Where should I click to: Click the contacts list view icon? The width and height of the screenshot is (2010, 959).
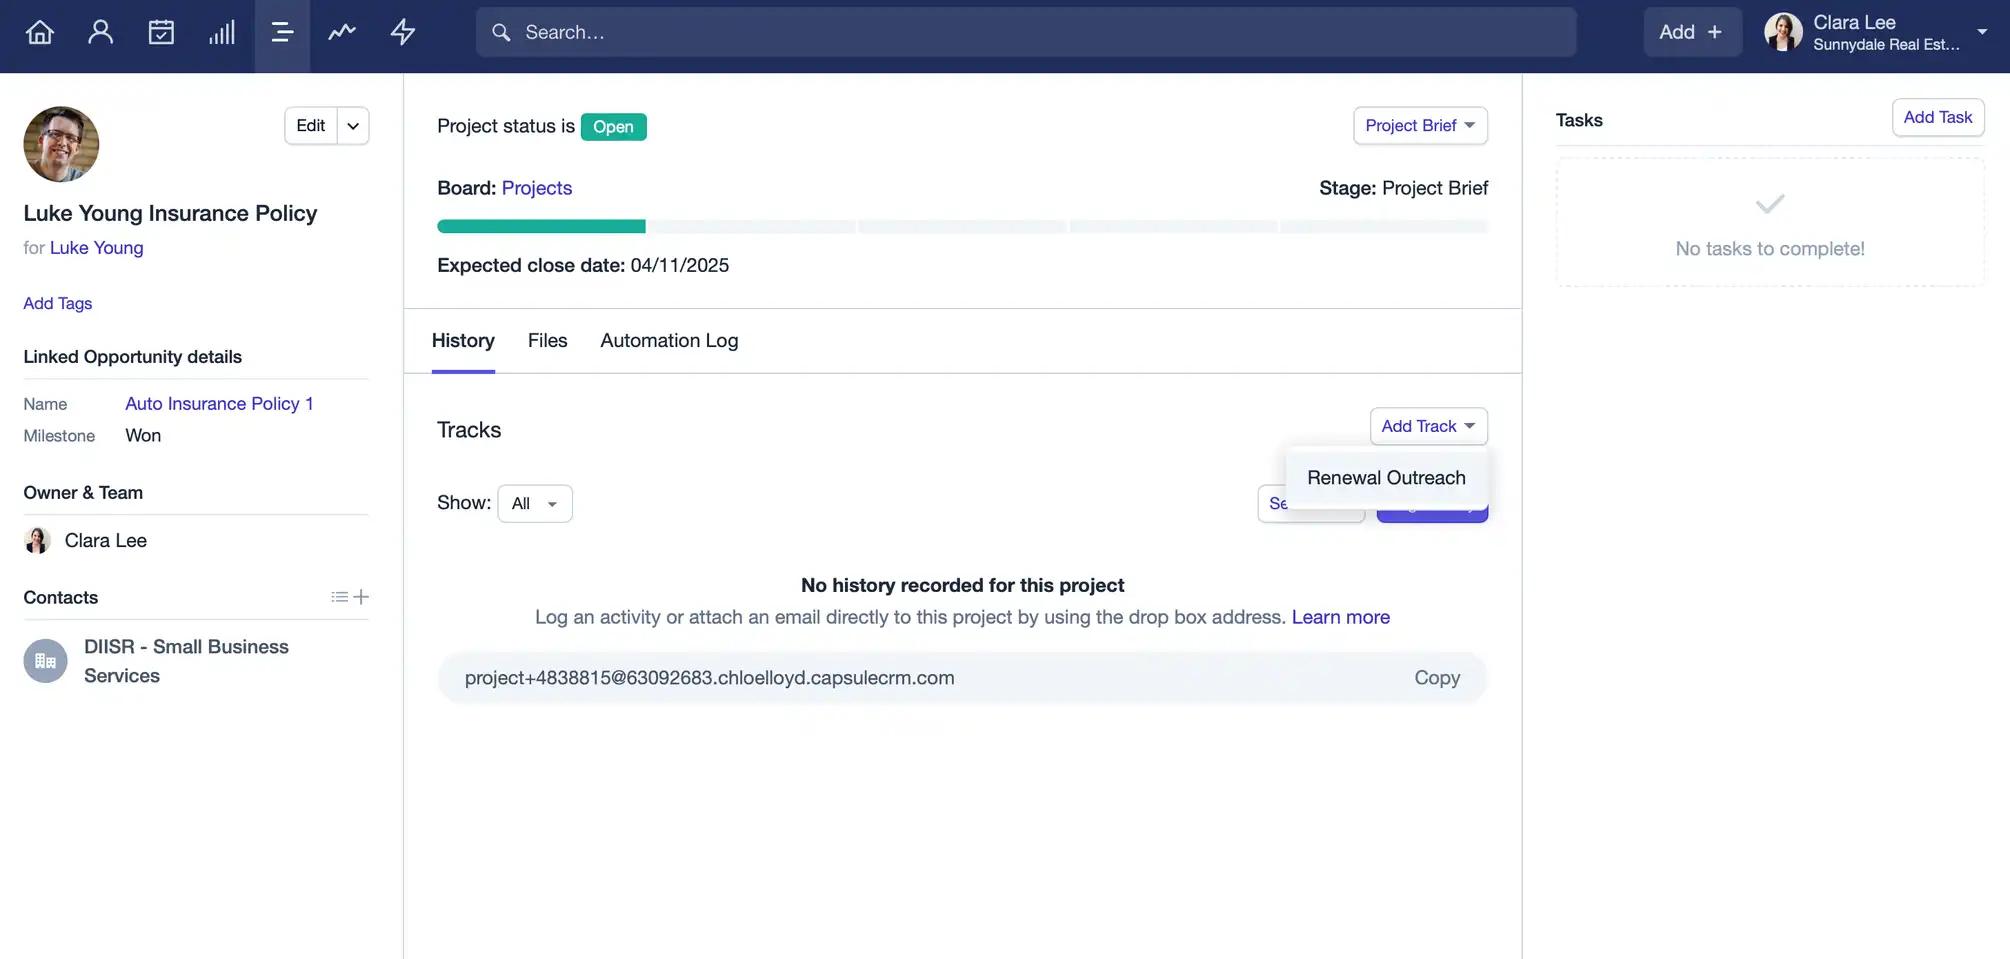tap(340, 597)
